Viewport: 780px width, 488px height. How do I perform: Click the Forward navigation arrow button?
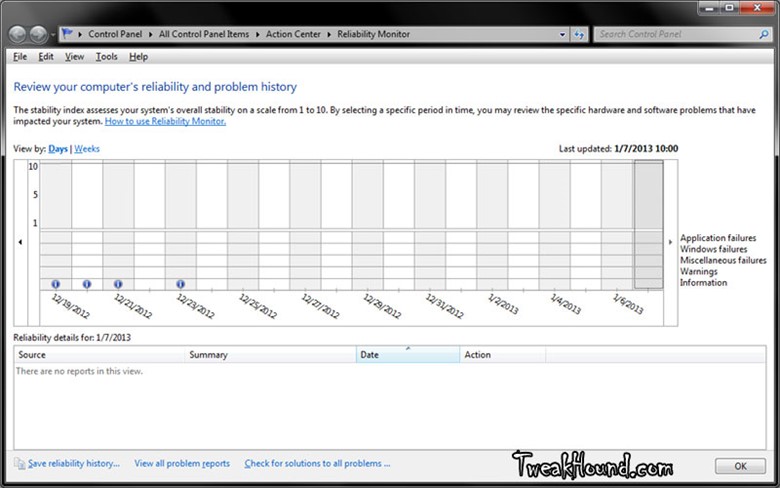[x=38, y=34]
